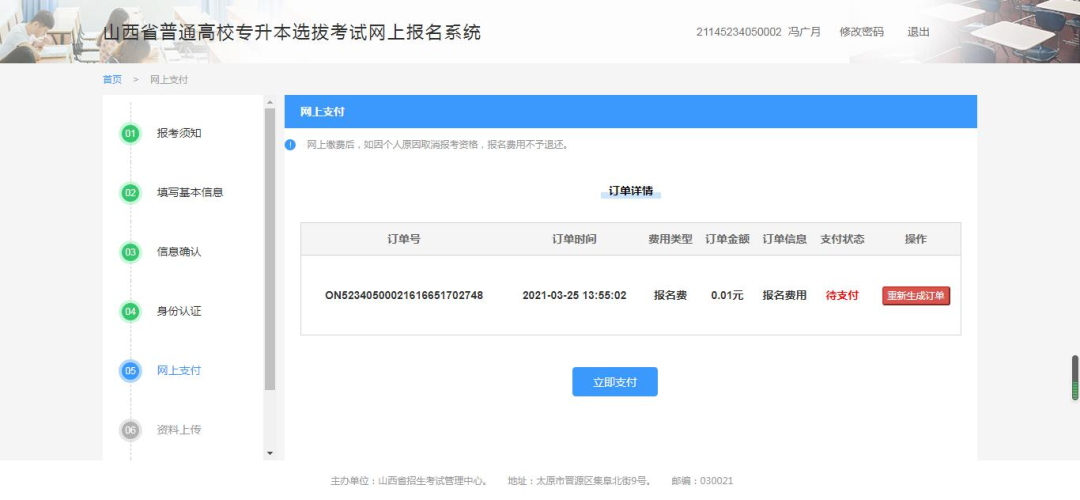This screenshot has width=1080, height=500.
Task: Click the blue info icon beside the refund notice
Action: [x=291, y=145]
